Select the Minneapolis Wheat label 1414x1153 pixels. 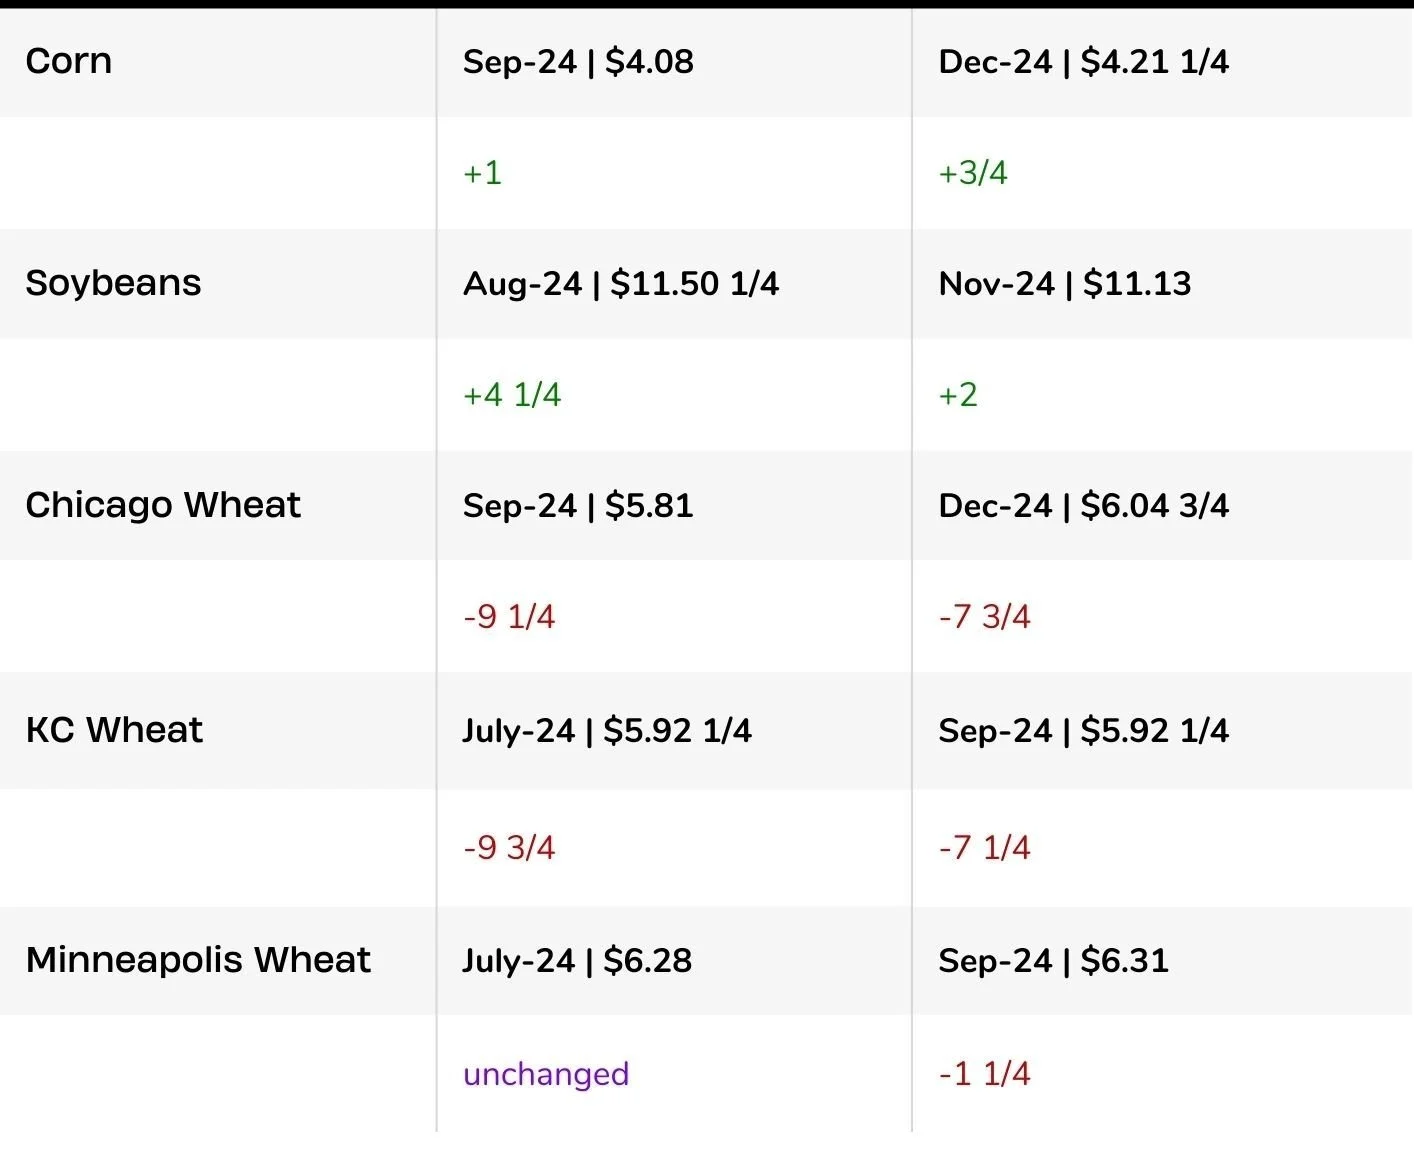click(x=198, y=960)
